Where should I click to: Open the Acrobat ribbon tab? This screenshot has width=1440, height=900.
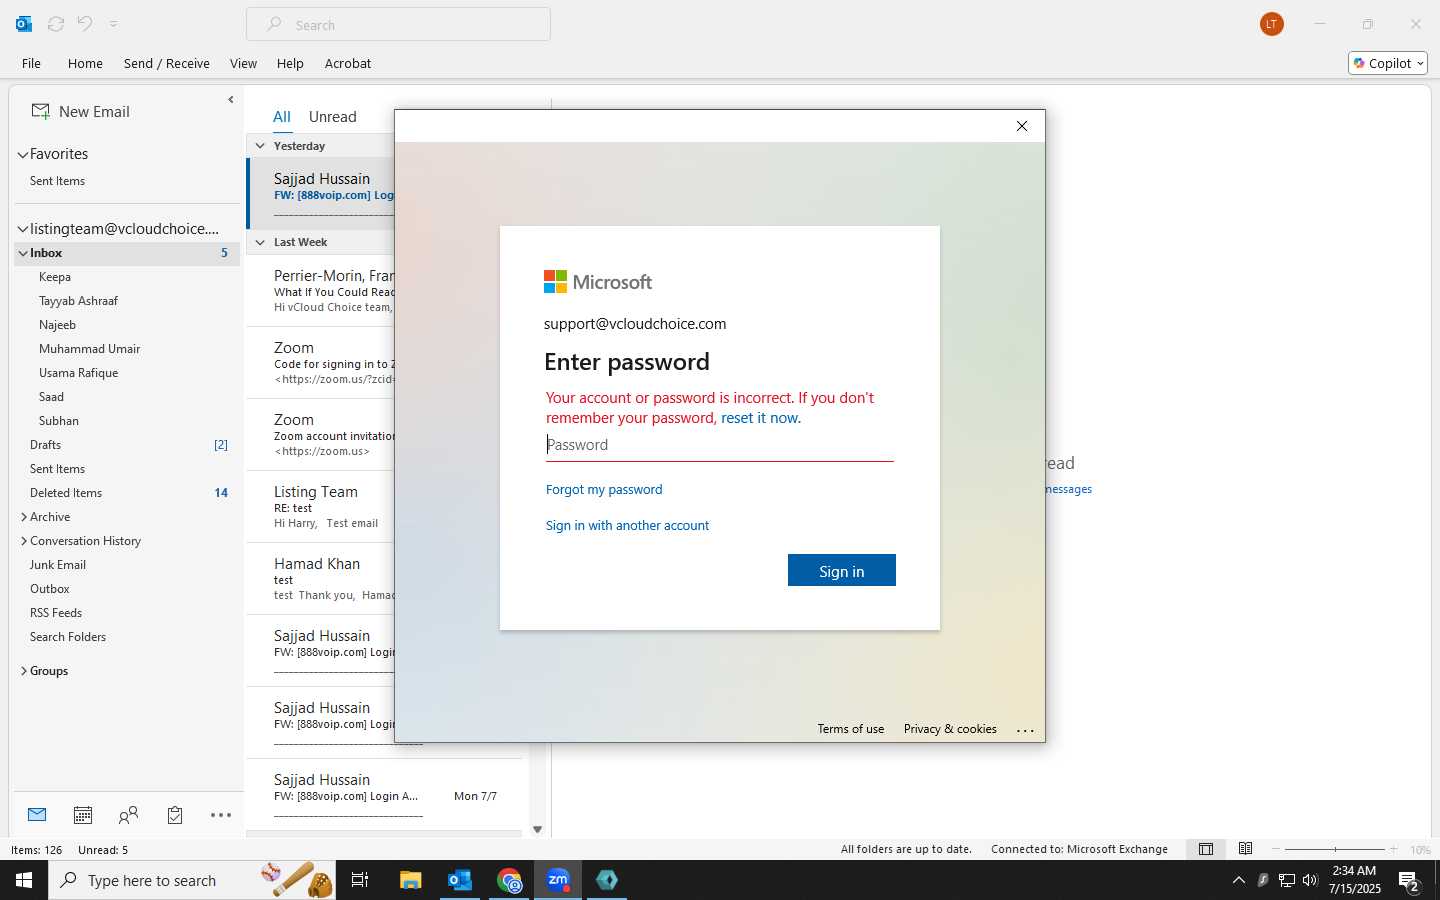(348, 63)
